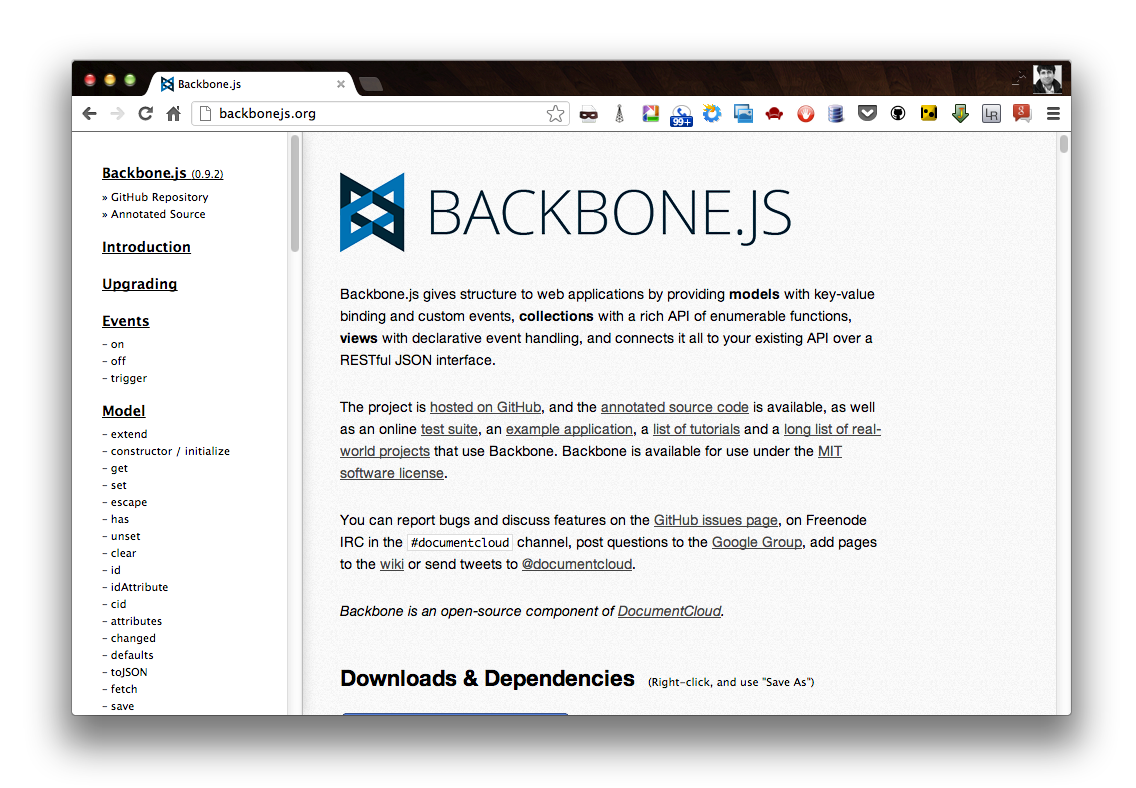Select the Backbone.js browser tab
This screenshot has height=788, width=1136.
(252, 84)
